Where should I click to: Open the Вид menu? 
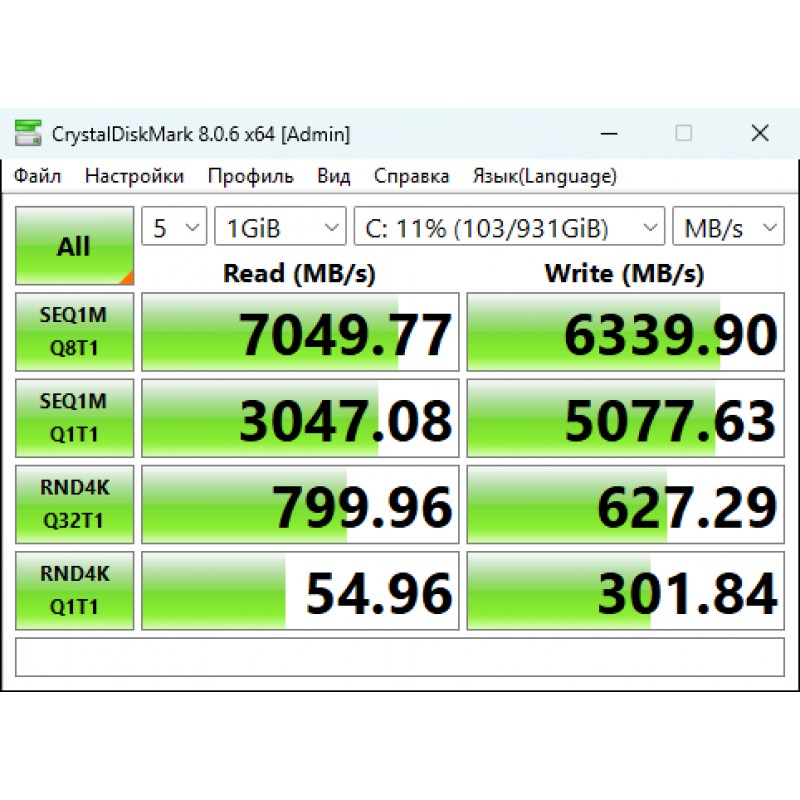click(334, 177)
